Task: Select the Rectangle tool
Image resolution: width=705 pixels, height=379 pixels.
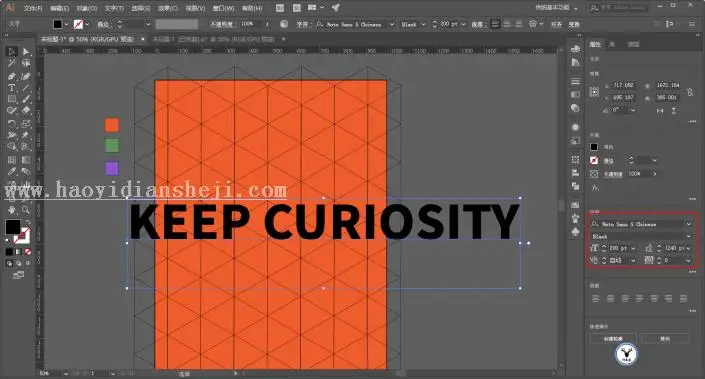Action: click(12, 99)
